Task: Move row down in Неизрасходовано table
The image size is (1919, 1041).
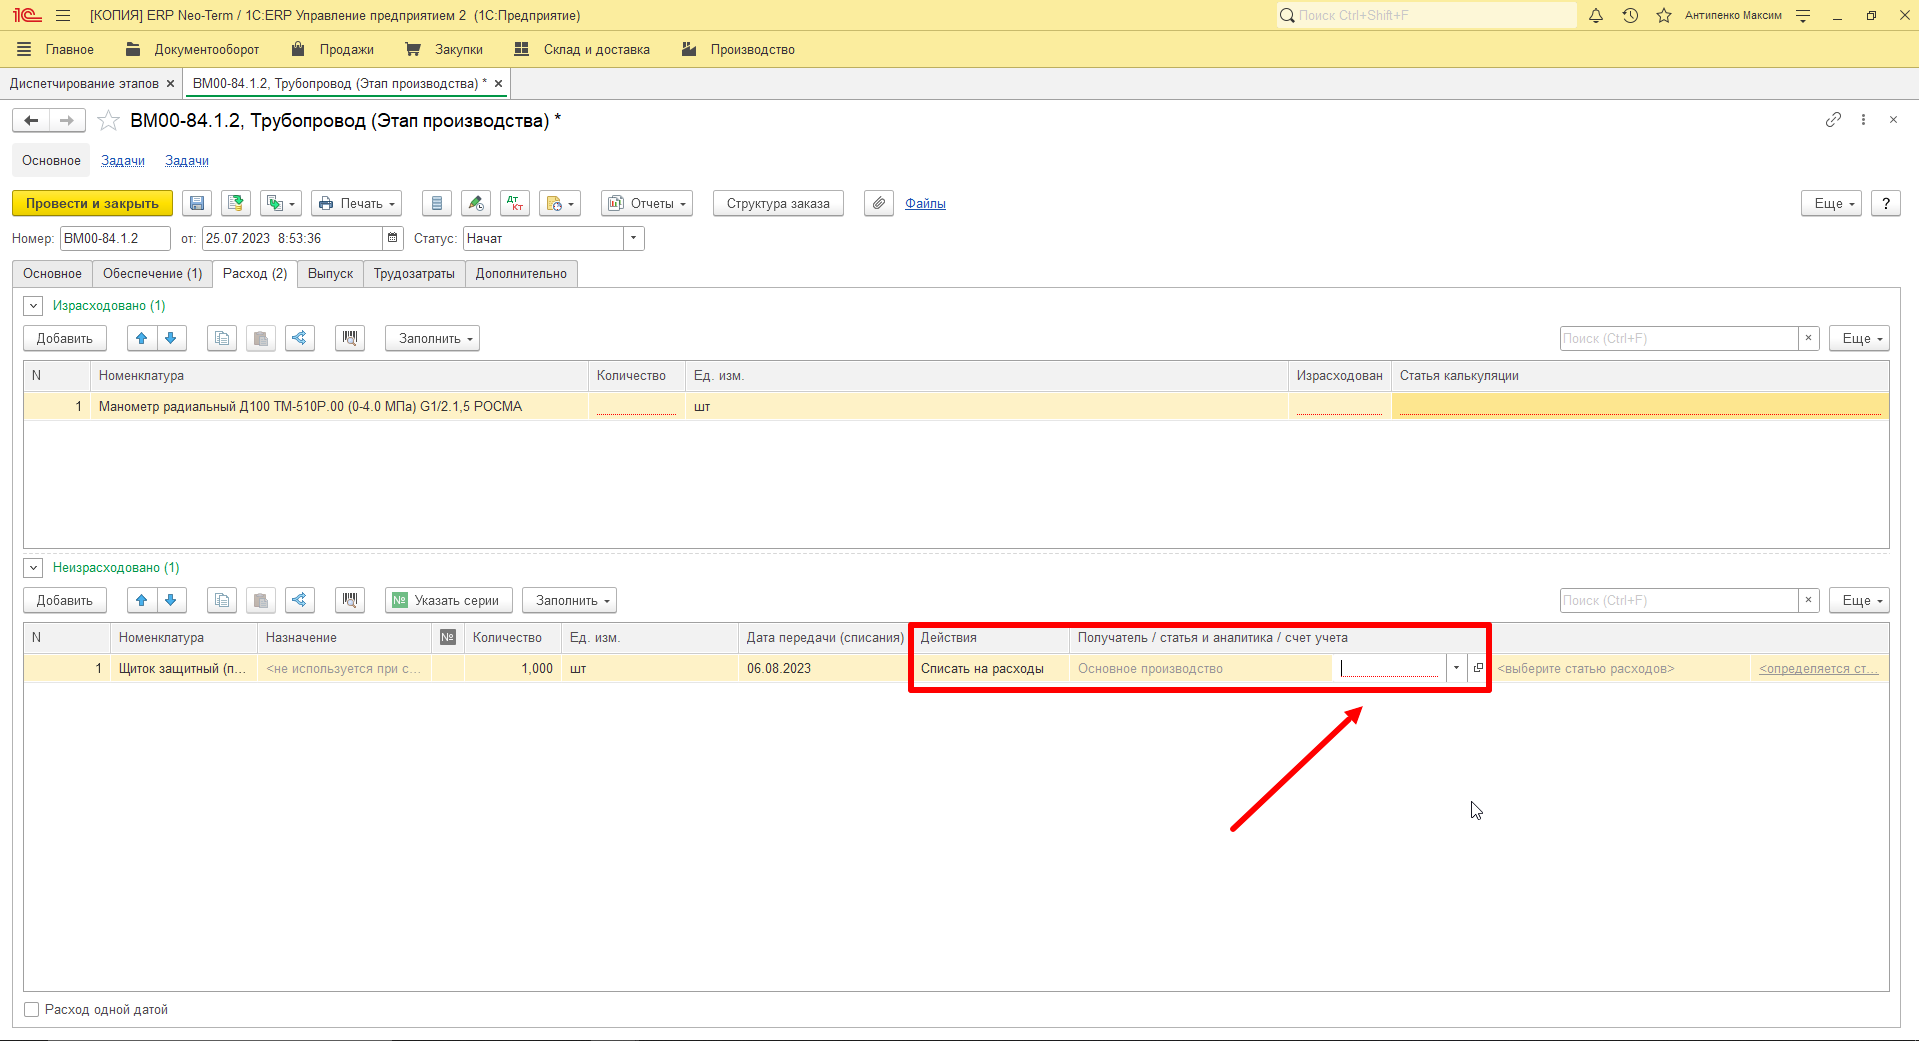Action: pyautogui.click(x=171, y=600)
